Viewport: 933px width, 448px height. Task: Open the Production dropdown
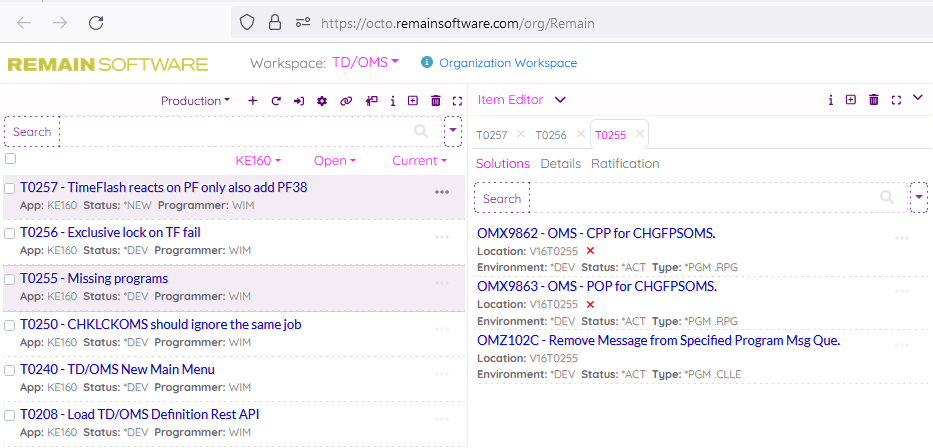coord(195,101)
